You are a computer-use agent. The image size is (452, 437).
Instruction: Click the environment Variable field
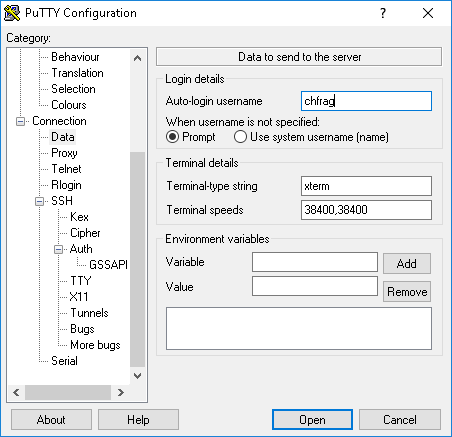tap(315, 262)
